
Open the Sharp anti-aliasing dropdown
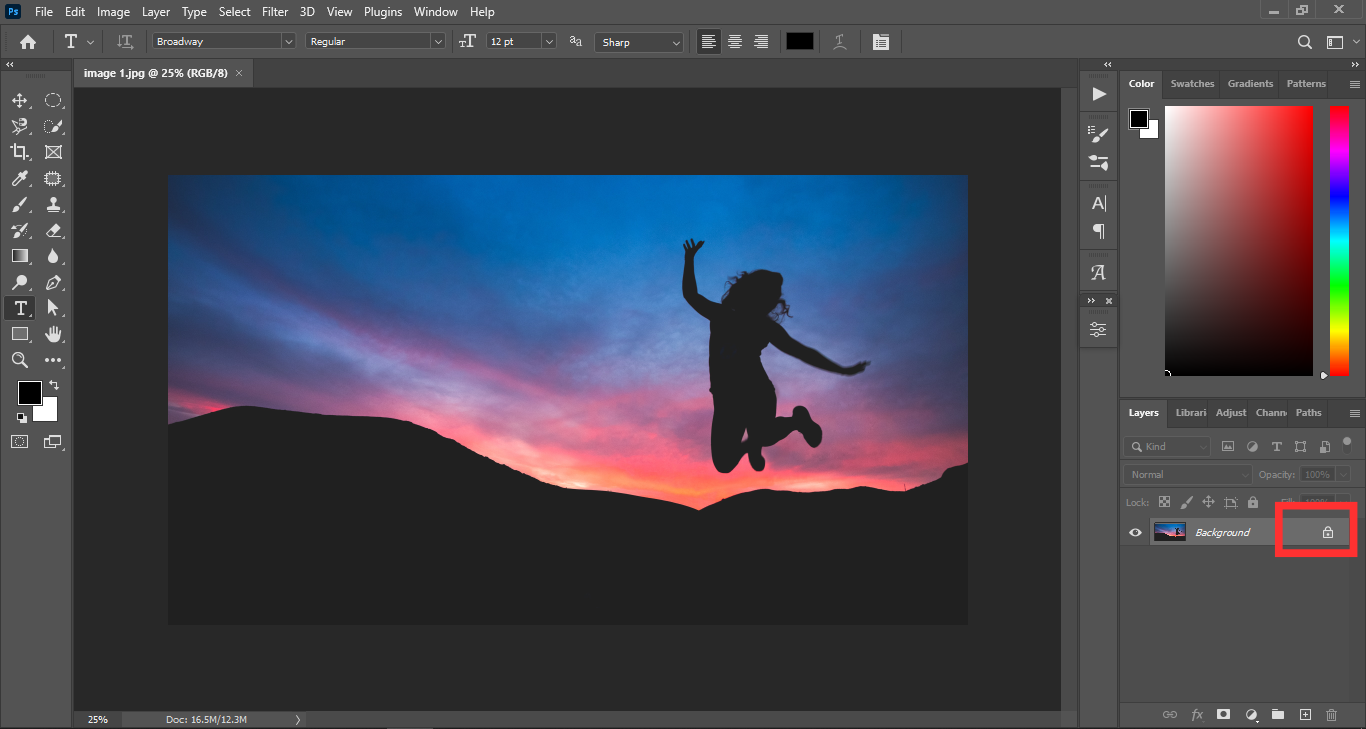click(x=639, y=42)
